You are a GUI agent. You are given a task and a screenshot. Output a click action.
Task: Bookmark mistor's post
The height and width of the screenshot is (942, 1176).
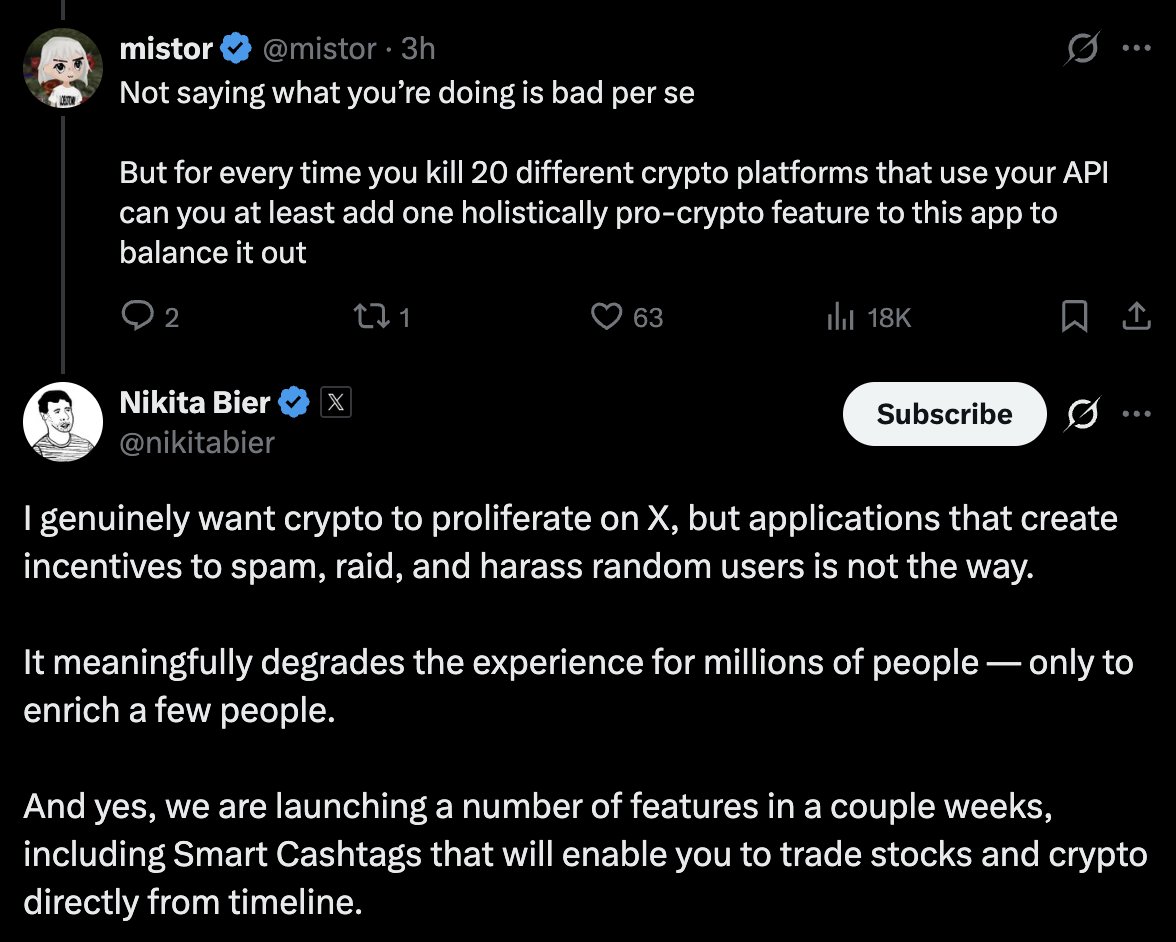tap(1073, 317)
